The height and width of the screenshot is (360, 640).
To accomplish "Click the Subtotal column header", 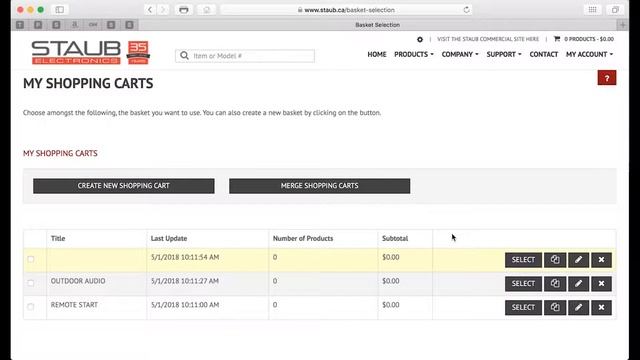I will [395, 238].
